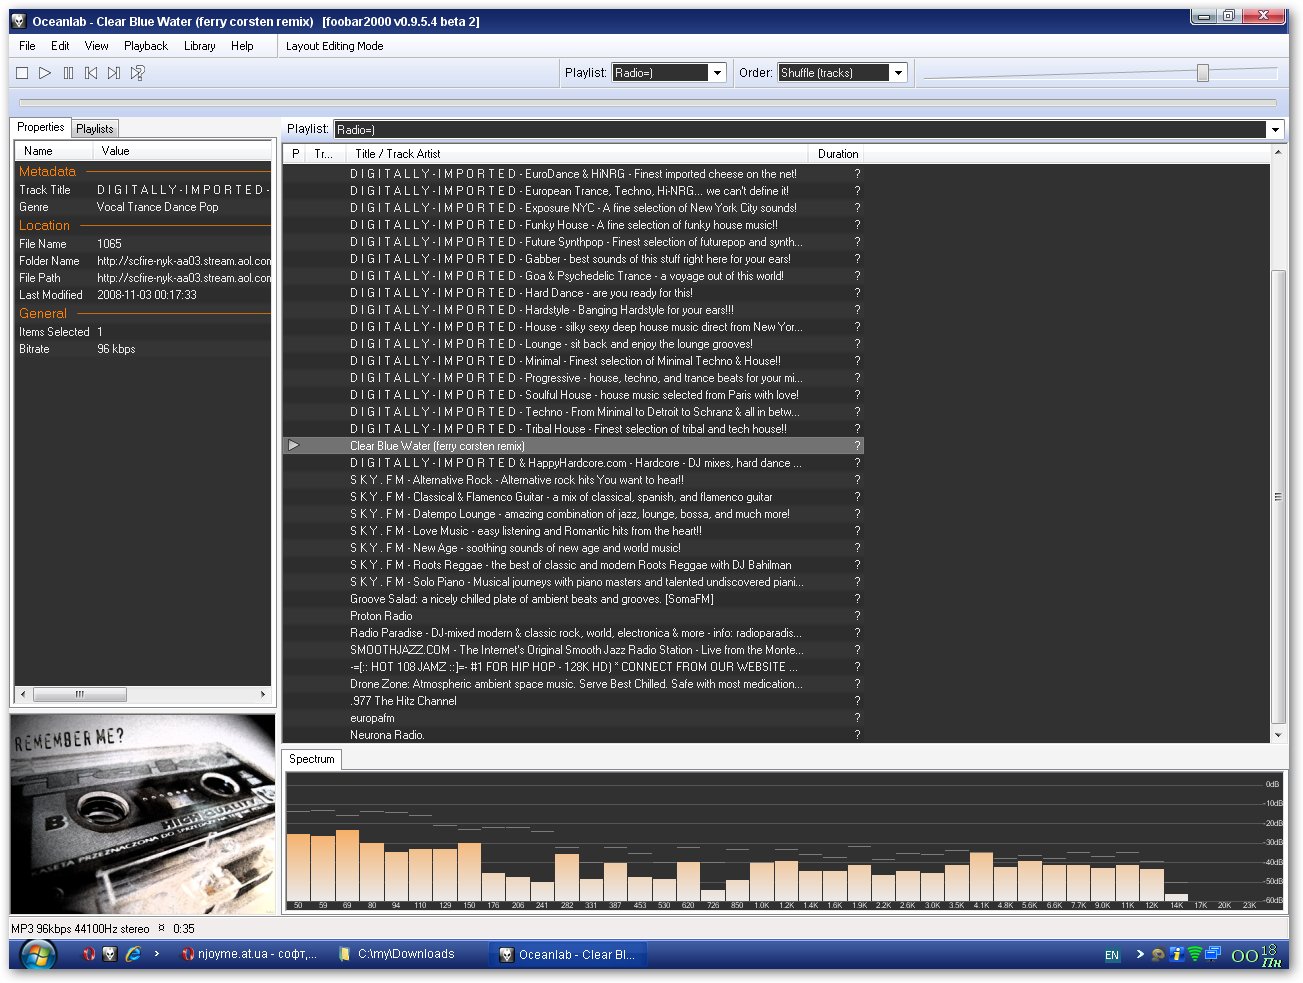This screenshot has height=983, width=1303.
Task: Open the File menu
Action: click(27, 46)
